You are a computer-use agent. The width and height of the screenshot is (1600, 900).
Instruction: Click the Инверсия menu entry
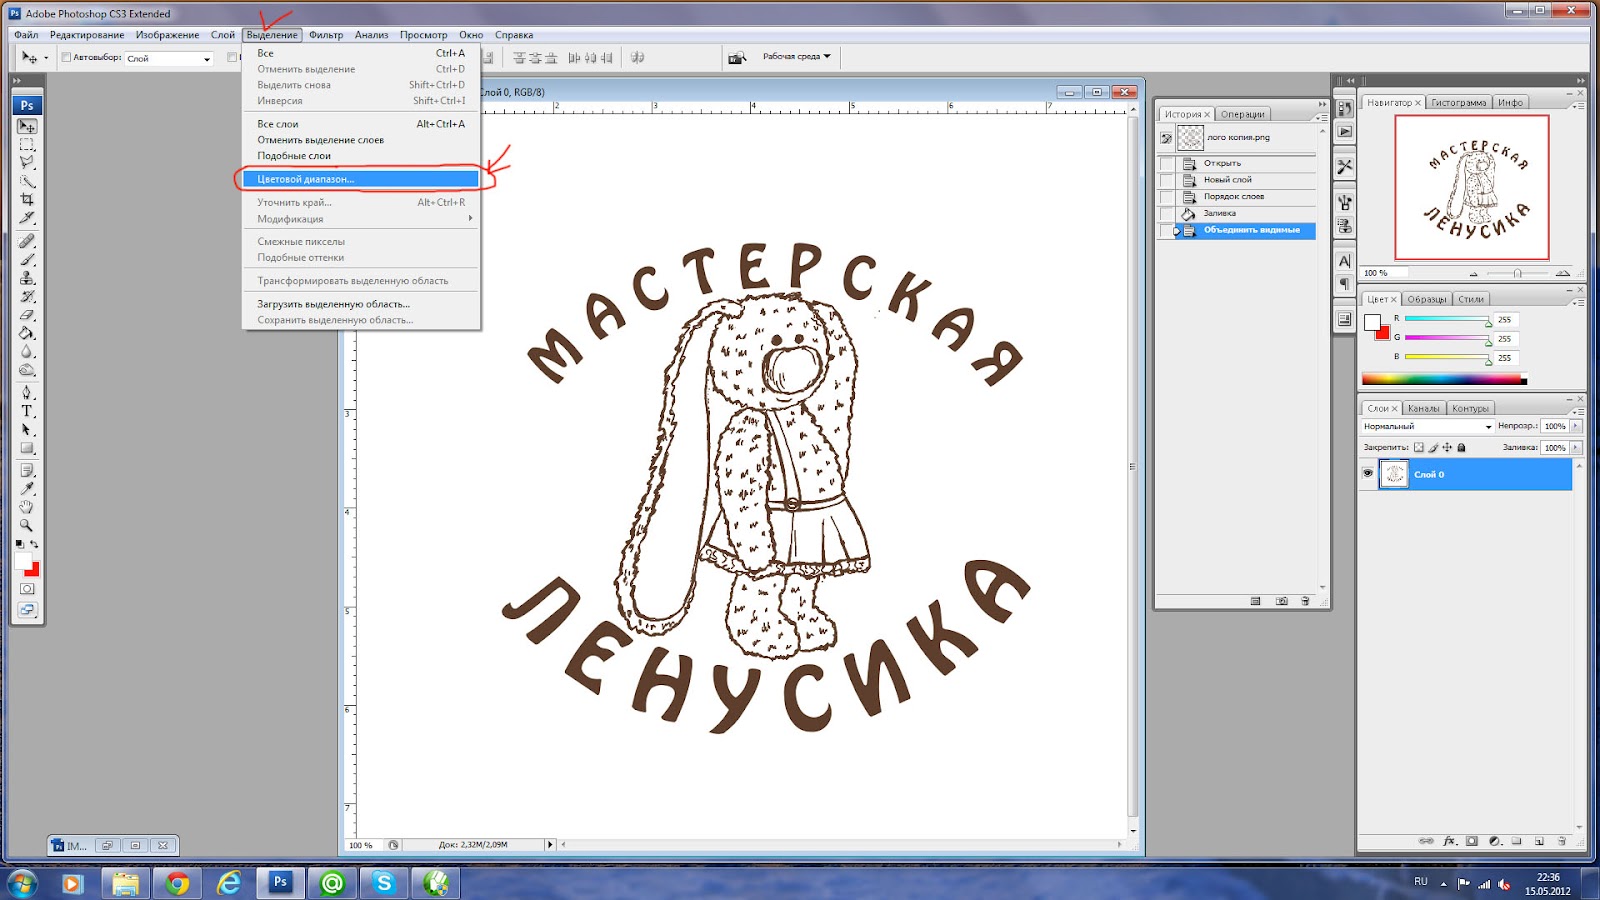point(280,101)
